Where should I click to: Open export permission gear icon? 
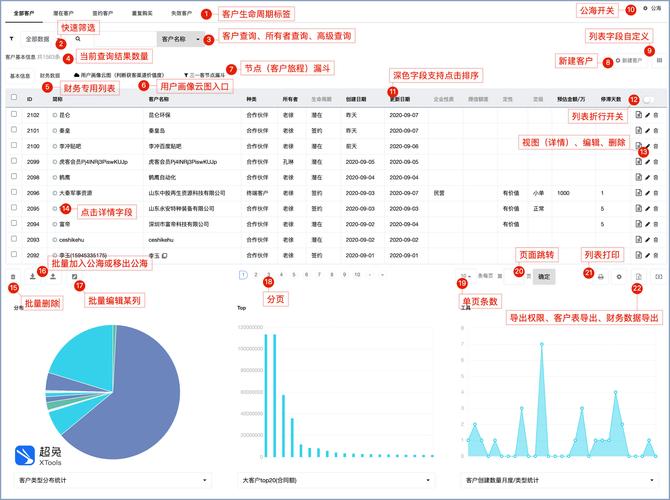(x=619, y=277)
